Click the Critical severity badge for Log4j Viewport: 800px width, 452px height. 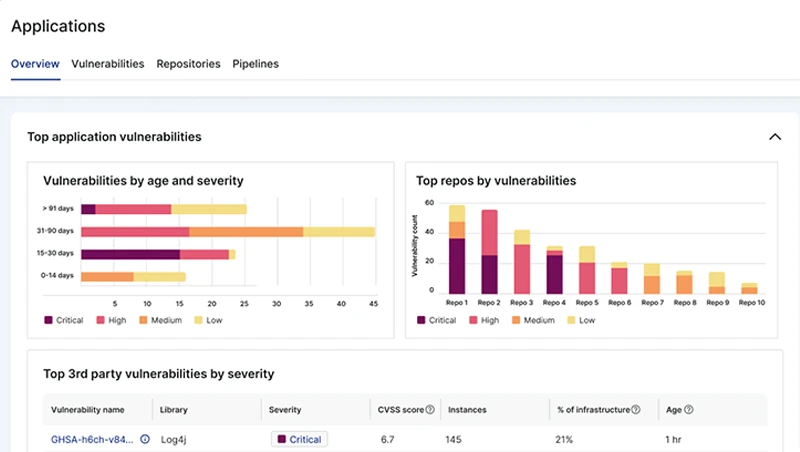[x=299, y=439]
